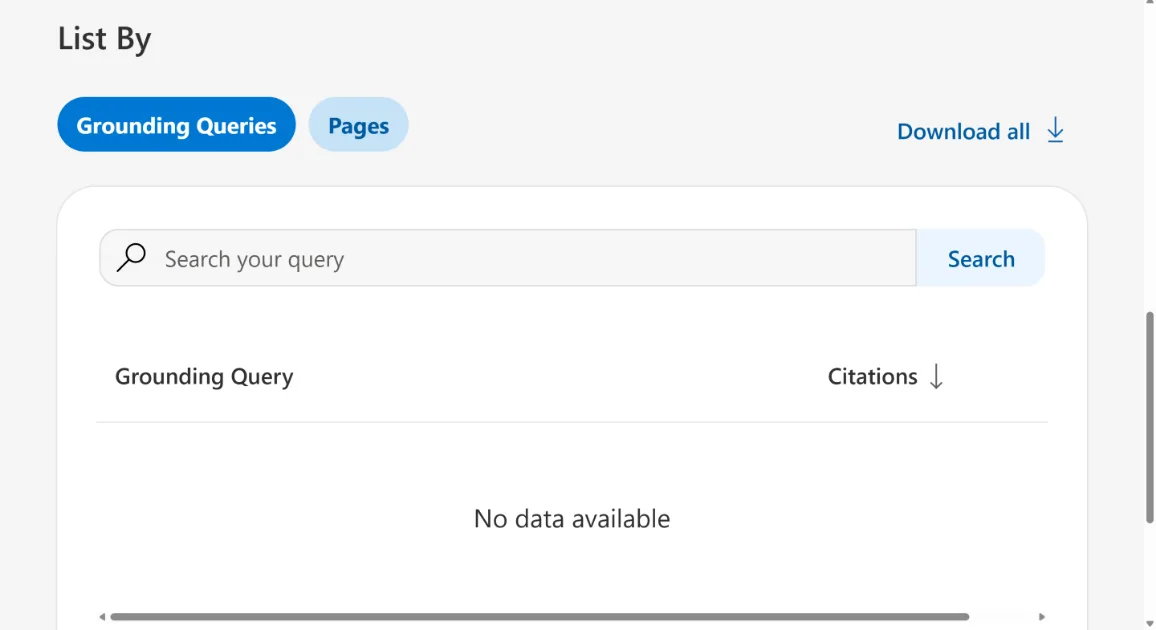Click the download icon next to Download all
Screen dimensions: 1156x630
1055,130
